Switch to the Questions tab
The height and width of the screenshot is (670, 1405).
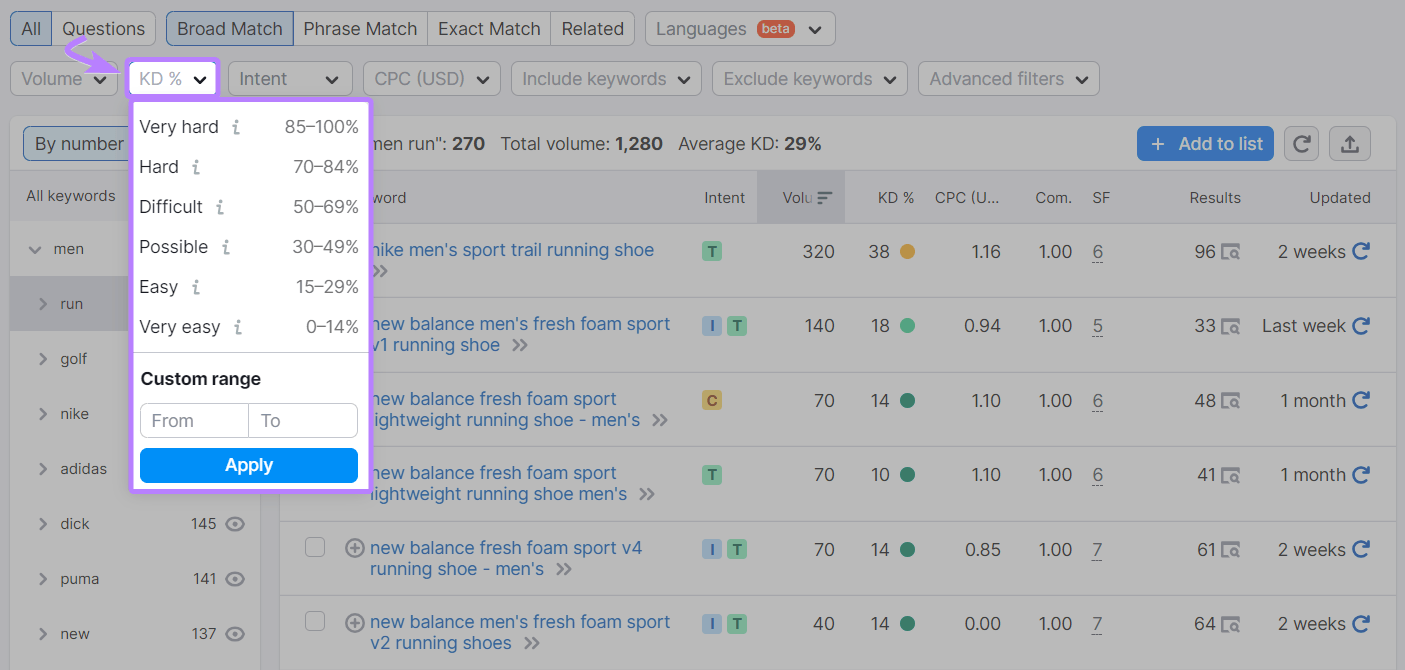[103, 28]
